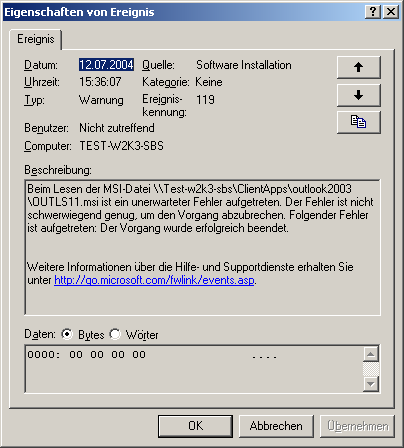This screenshot has height=448, width=404.
Task: Copy event details to clipboard icon
Action: pos(359,122)
